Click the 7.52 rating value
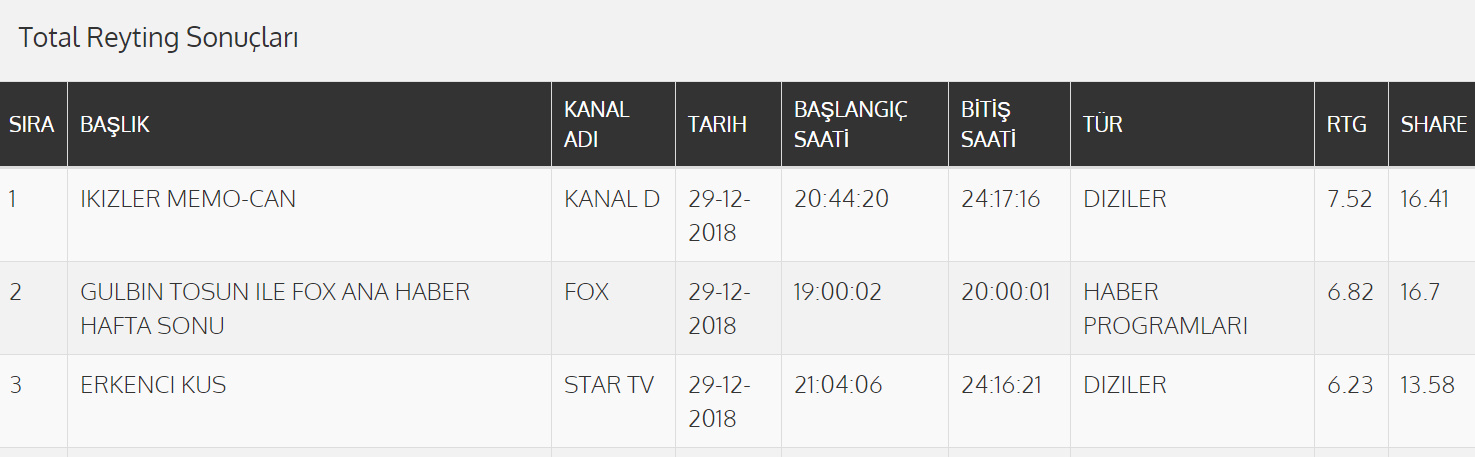Image resolution: width=1475 pixels, height=457 pixels. point(1350,199)
